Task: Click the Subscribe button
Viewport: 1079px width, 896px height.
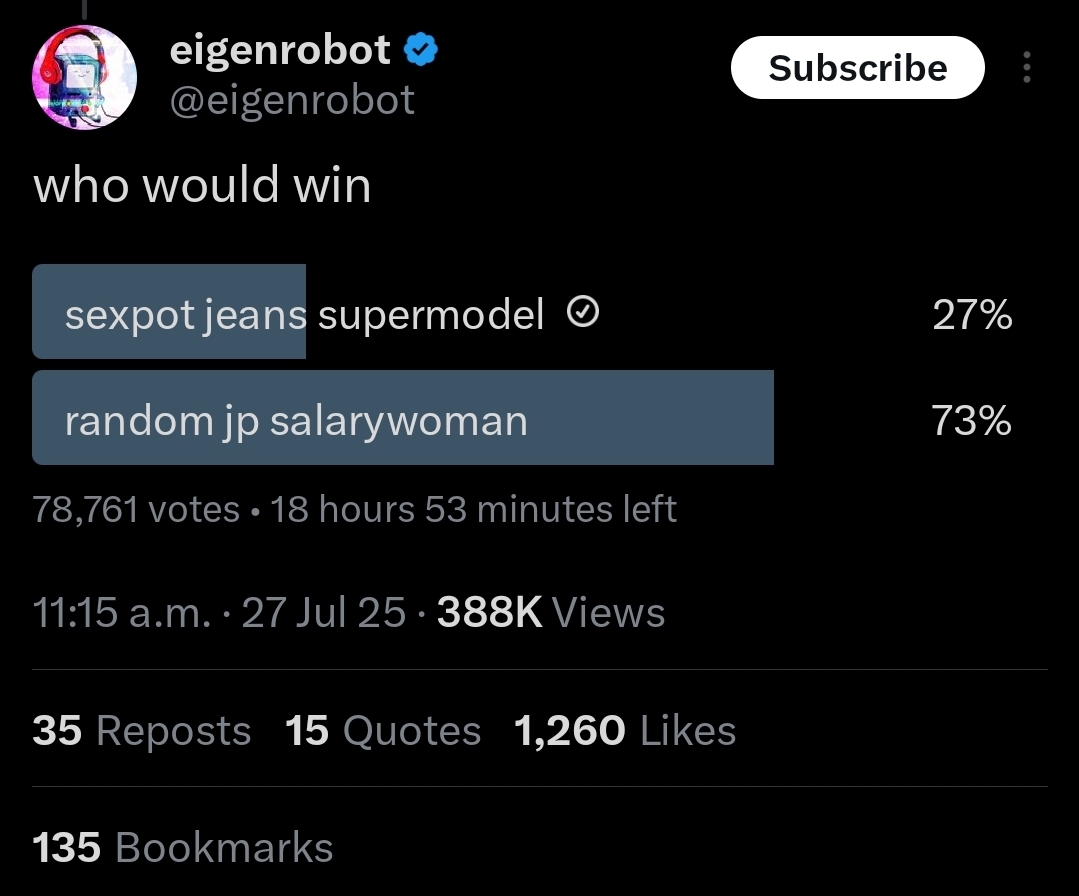Action: 857,67
